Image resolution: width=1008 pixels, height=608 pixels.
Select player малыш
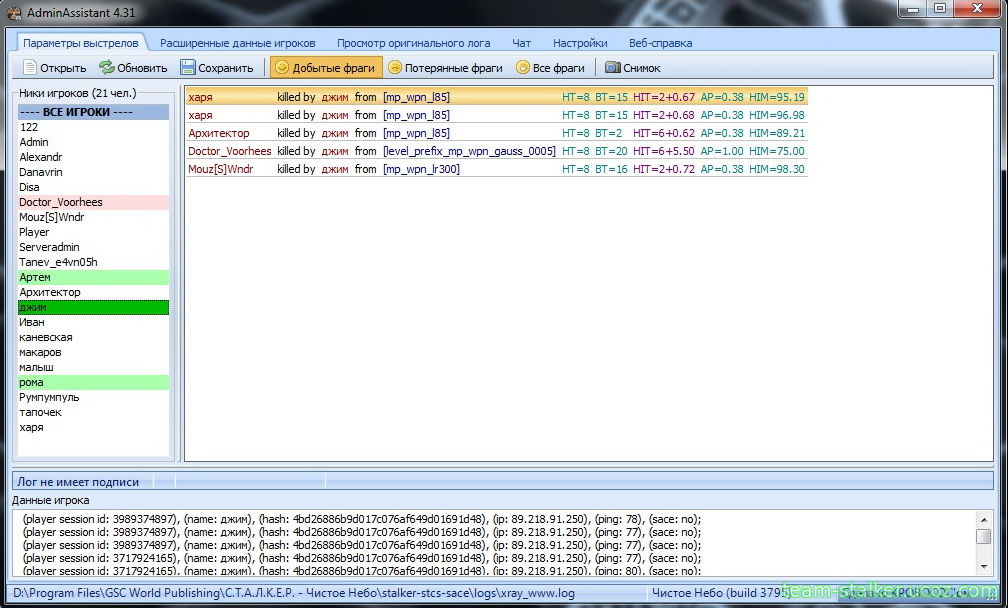93,367
